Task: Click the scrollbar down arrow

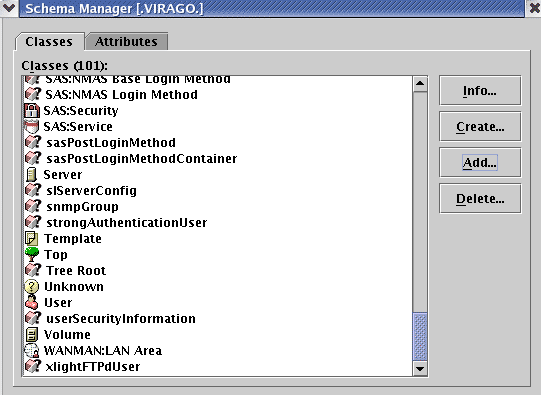Action: 420,369
